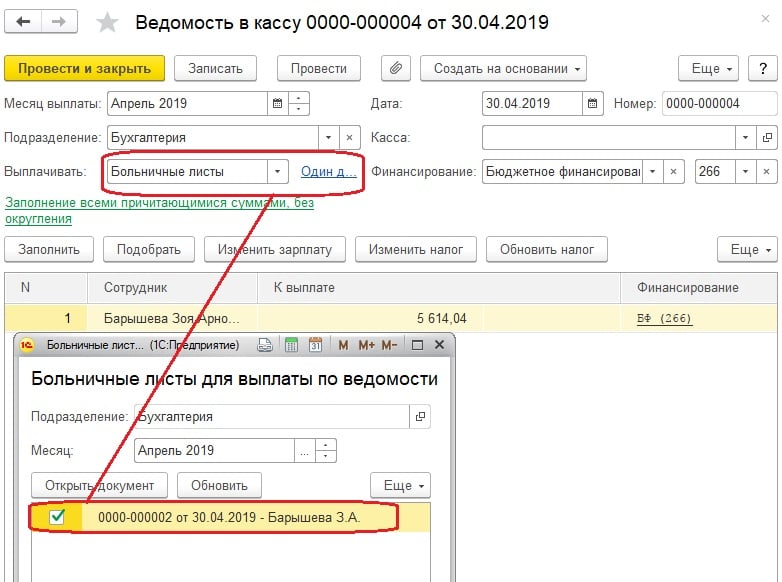Uncheck sick leave 0000-000002 Барышева З.А.
This screenshot has width=782, height=582.
click(x=57, y=517)
